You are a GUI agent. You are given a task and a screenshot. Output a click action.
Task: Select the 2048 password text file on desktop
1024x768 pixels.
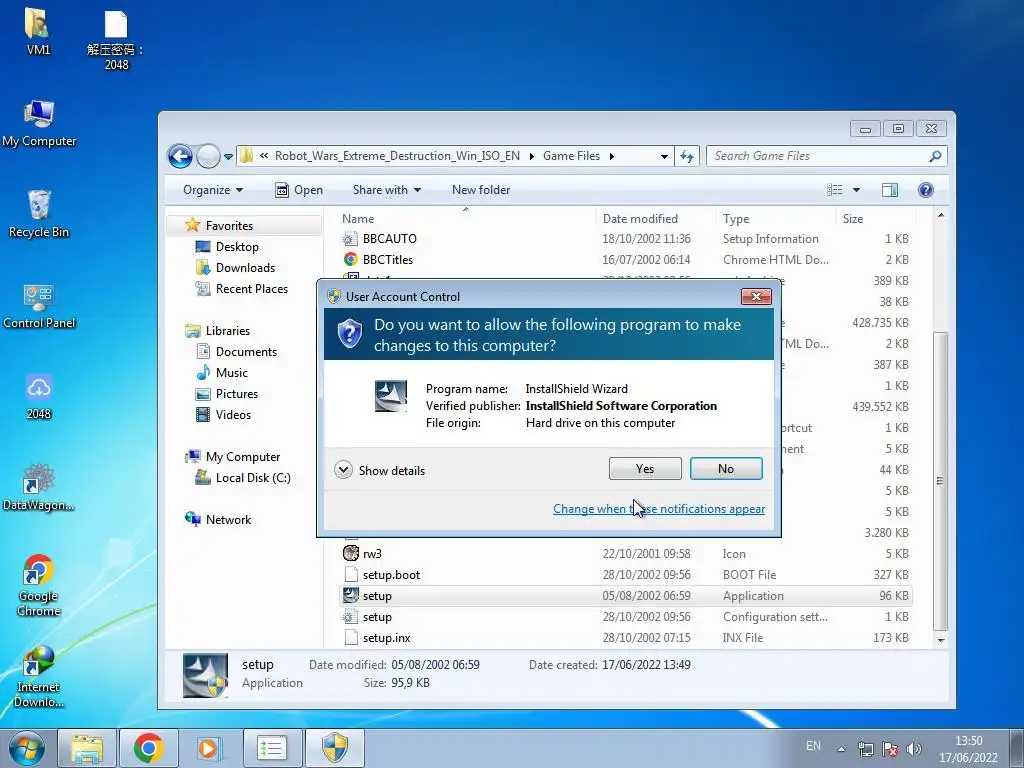[x=116, y=40]
